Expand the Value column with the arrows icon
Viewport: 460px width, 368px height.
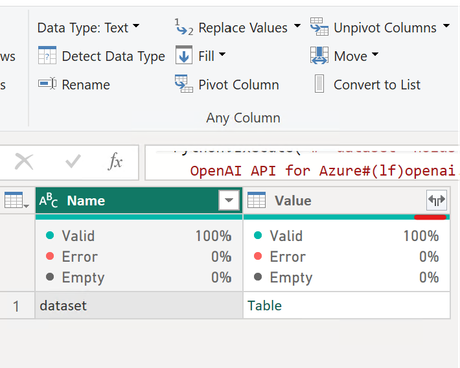click(x=437, y=200)
